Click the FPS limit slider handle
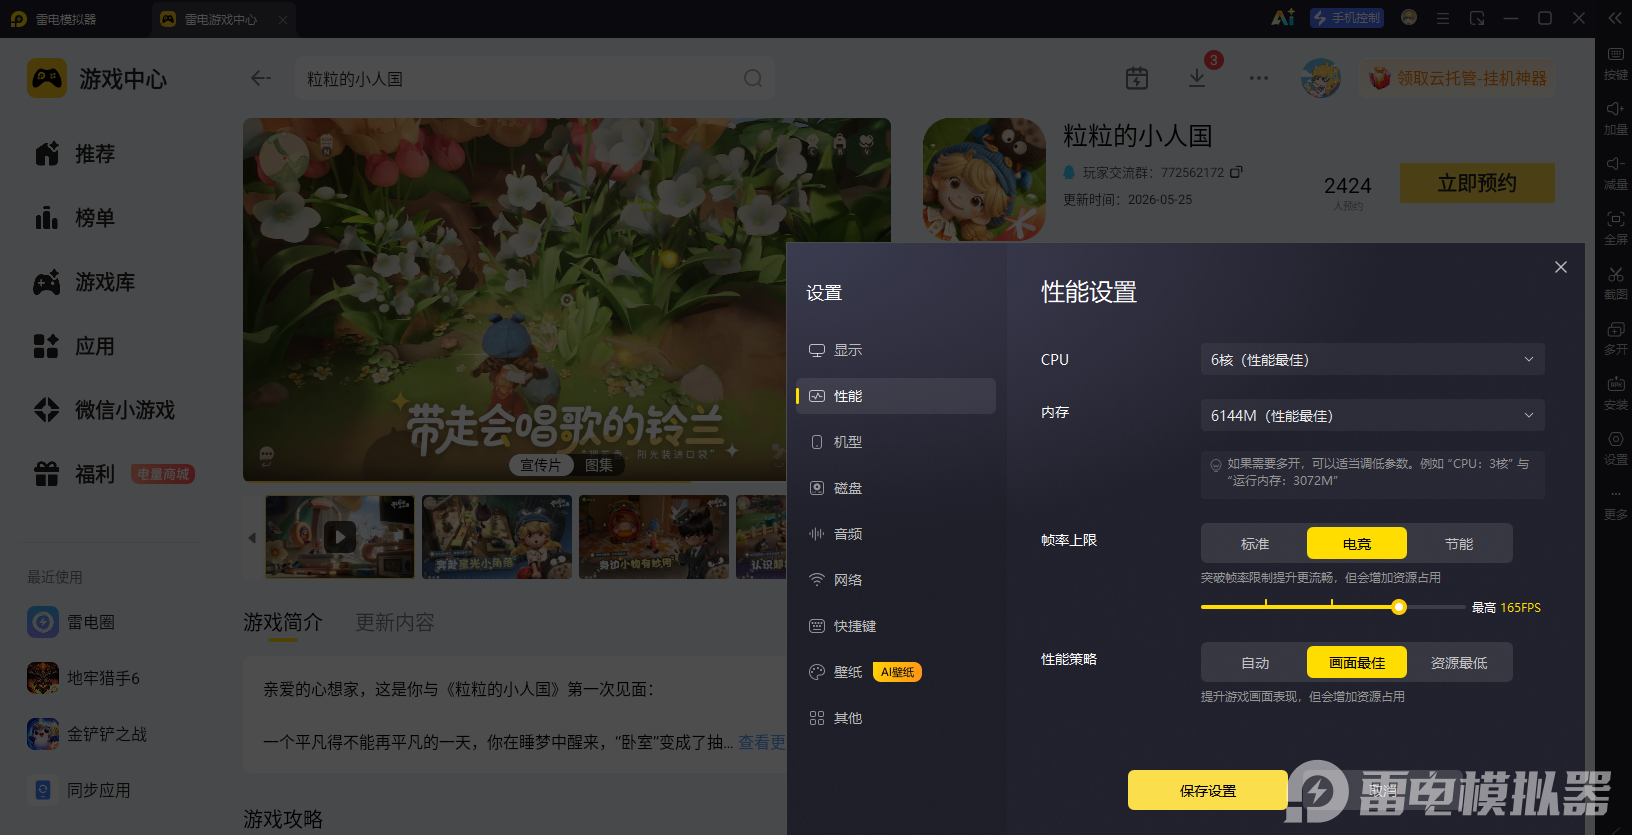Screen dimensions: 1632x835 (1399, 607)
